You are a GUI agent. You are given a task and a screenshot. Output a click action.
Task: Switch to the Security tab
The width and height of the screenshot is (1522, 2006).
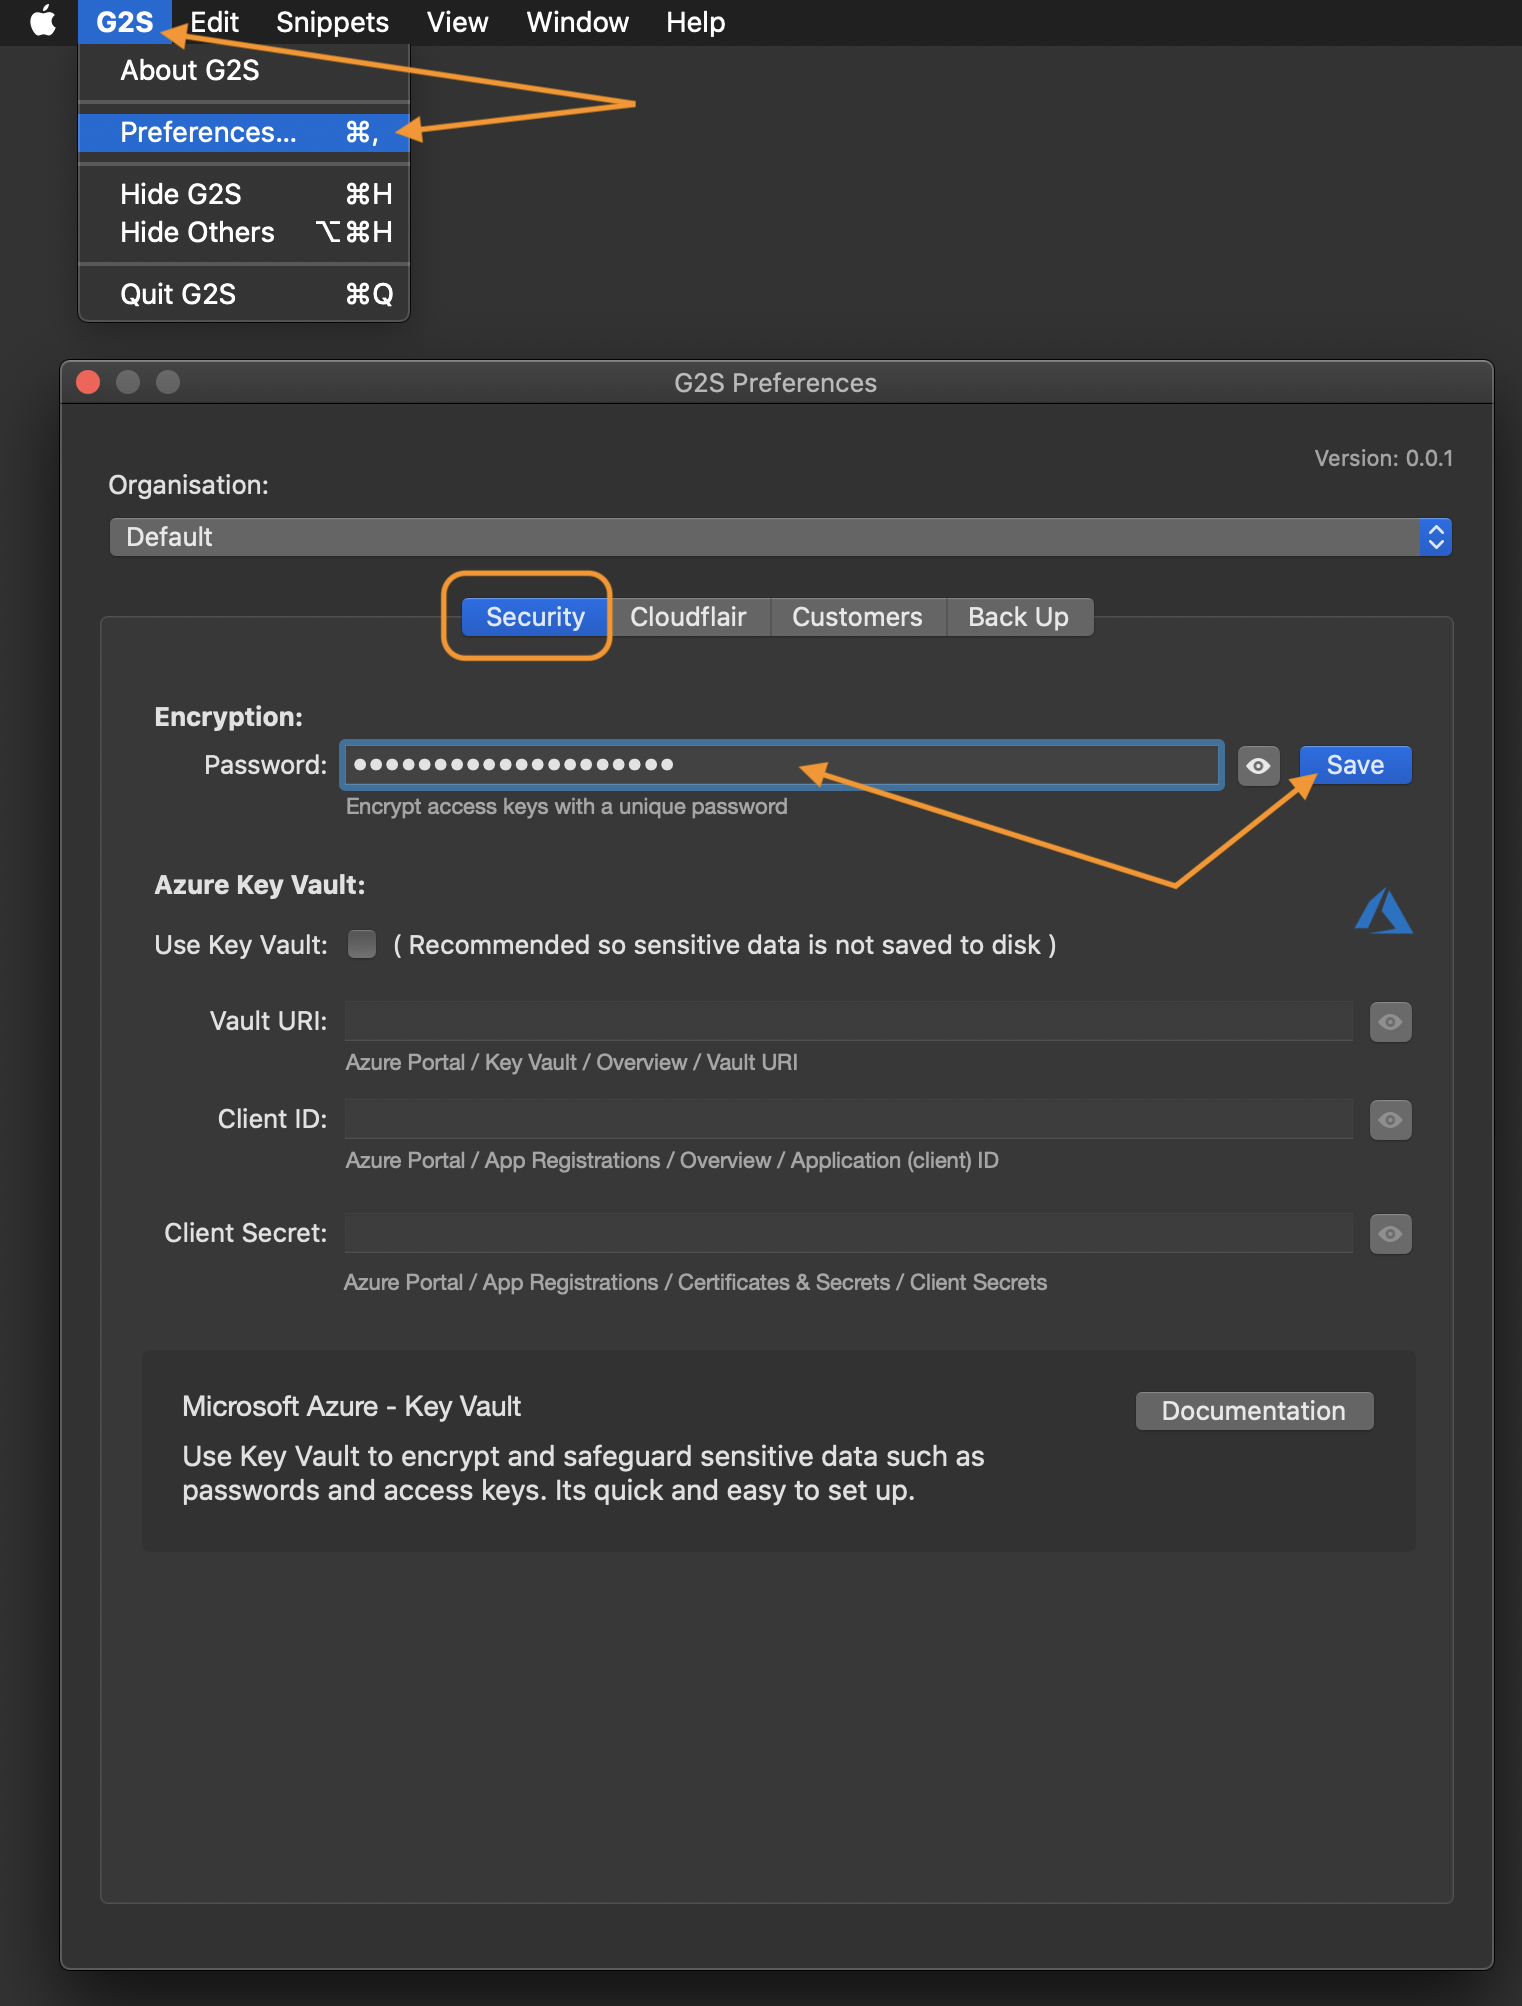click(x=535, y=617)
